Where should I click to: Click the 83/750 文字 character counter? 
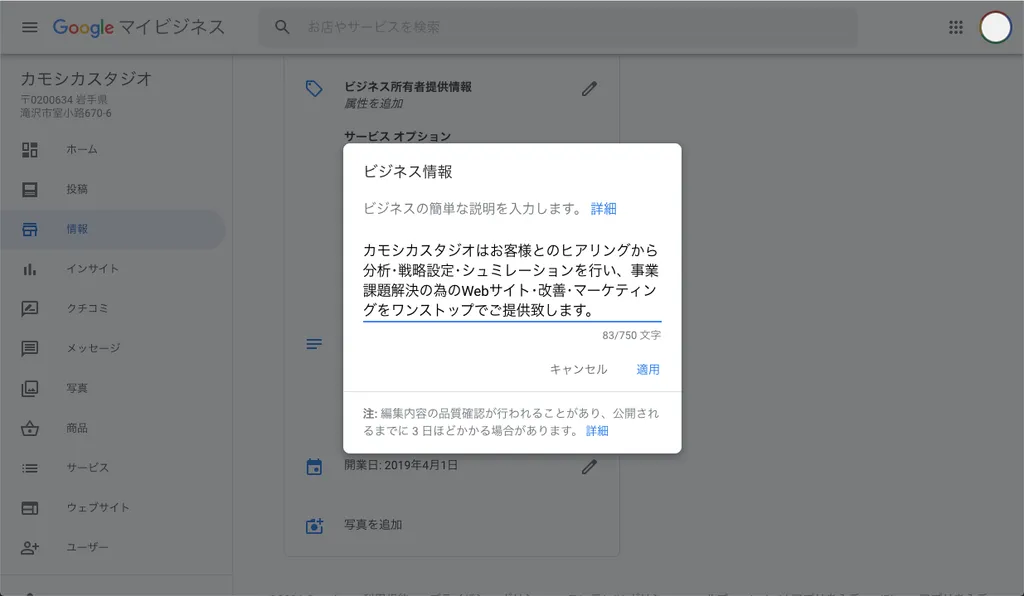point(632,335)
